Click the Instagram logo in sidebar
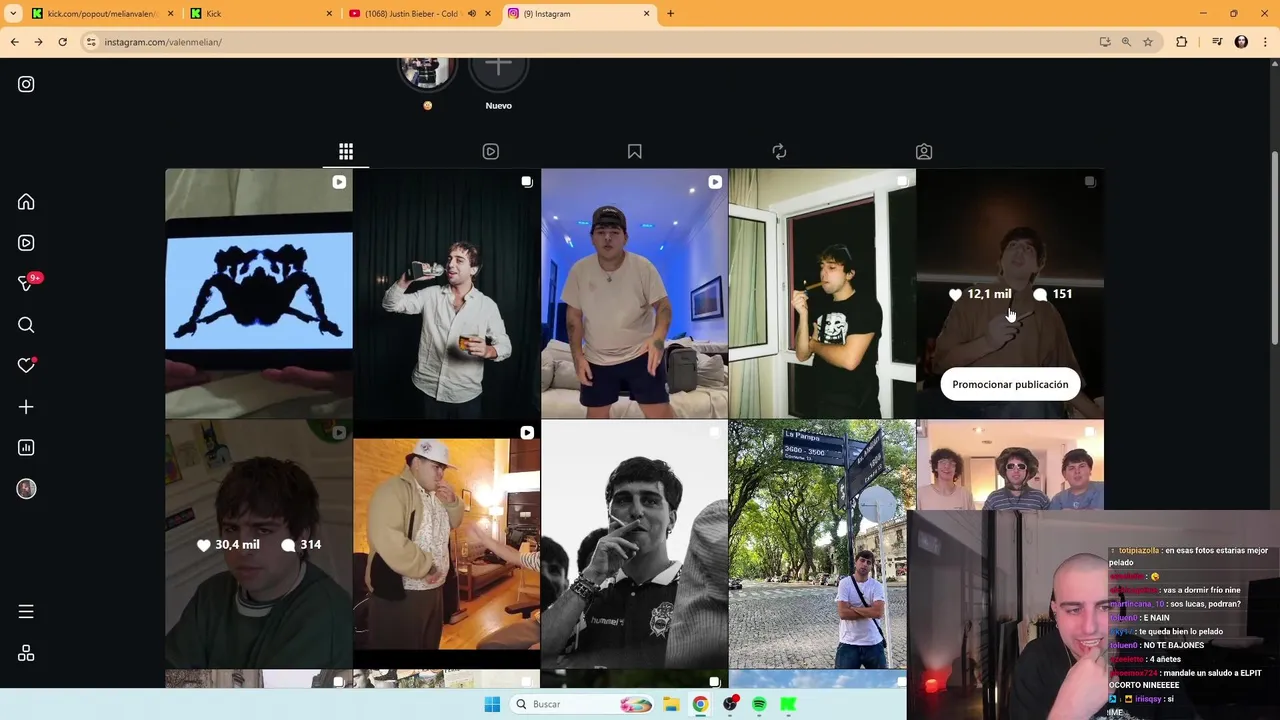The height and width of the screenshot is (720, 1280). click(26, 85)
